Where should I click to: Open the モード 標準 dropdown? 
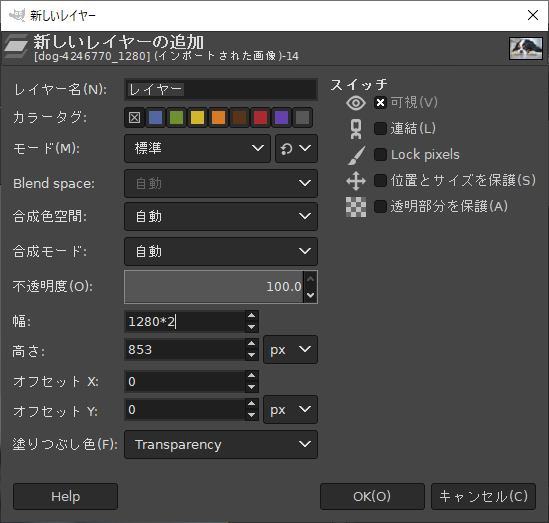[x=197, y=148]
